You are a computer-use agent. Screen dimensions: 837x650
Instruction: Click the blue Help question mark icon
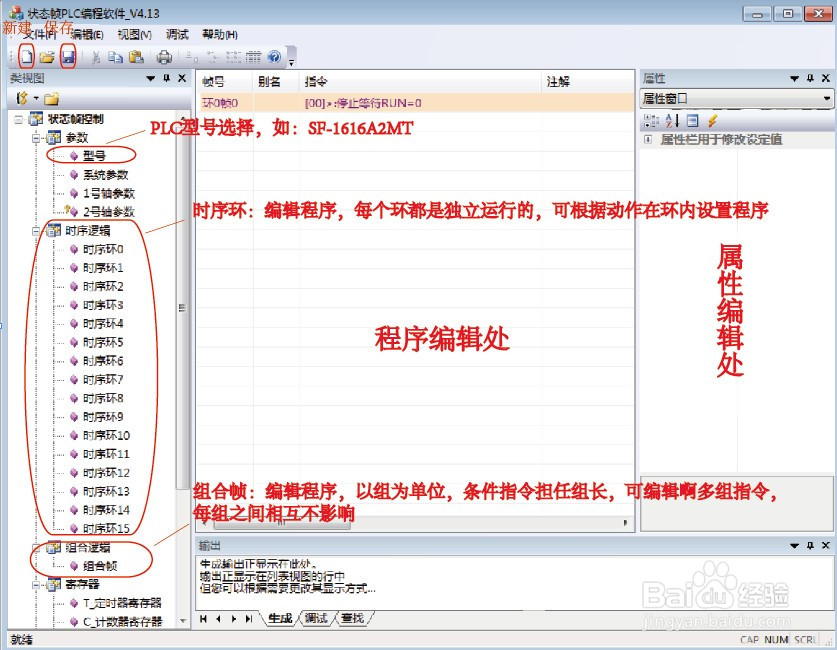(274, 56)
